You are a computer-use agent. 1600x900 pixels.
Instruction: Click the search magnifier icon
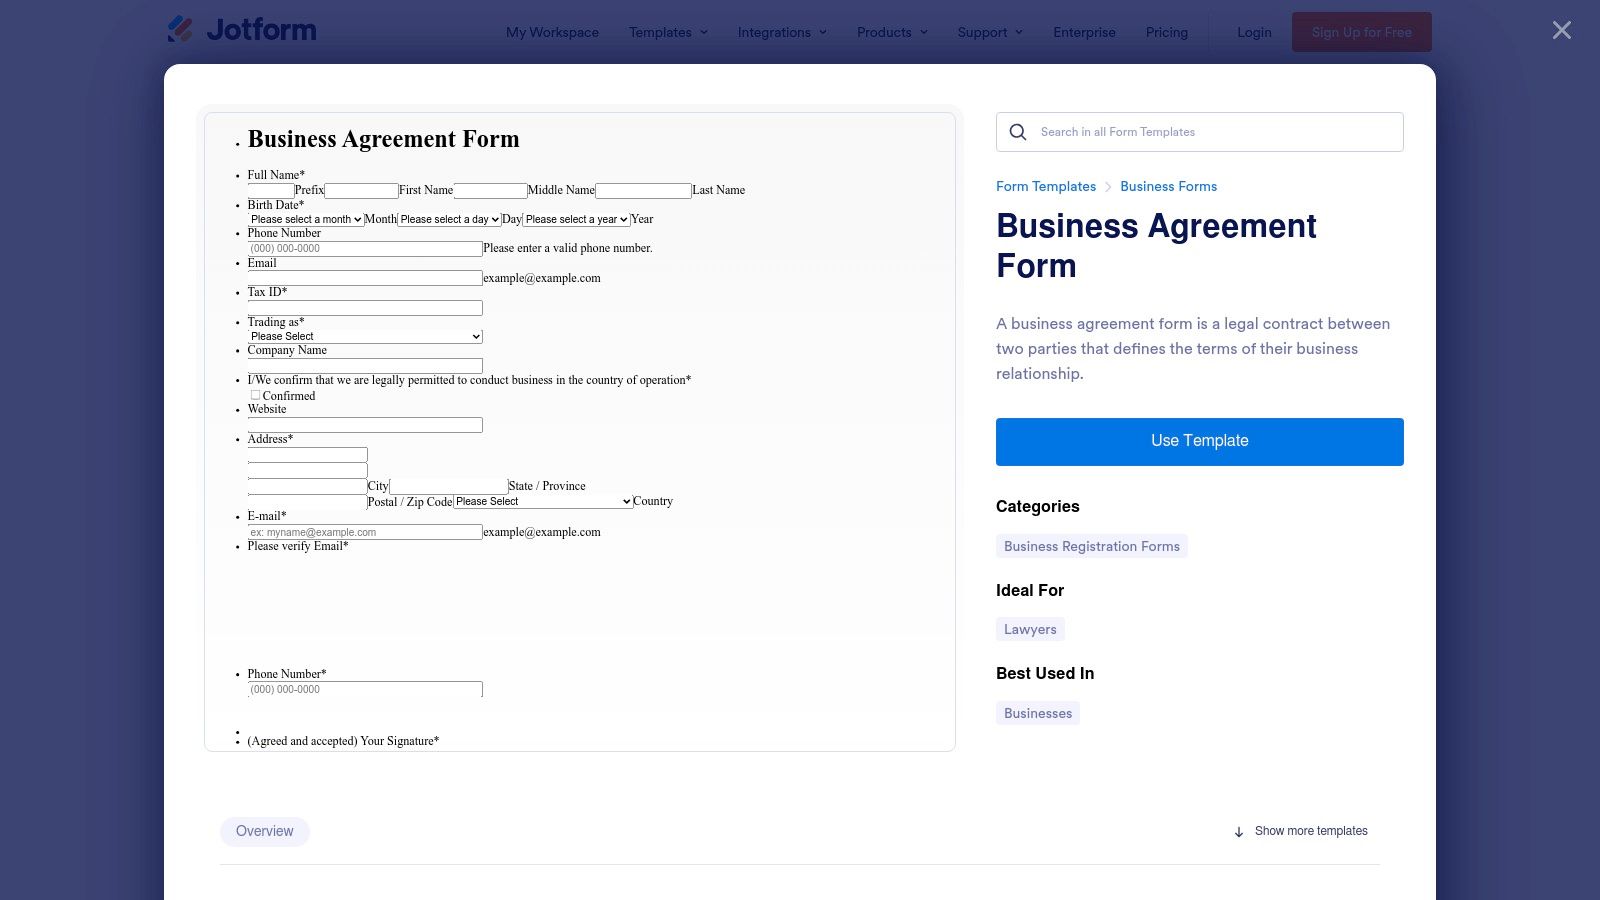pos(1017,132)
